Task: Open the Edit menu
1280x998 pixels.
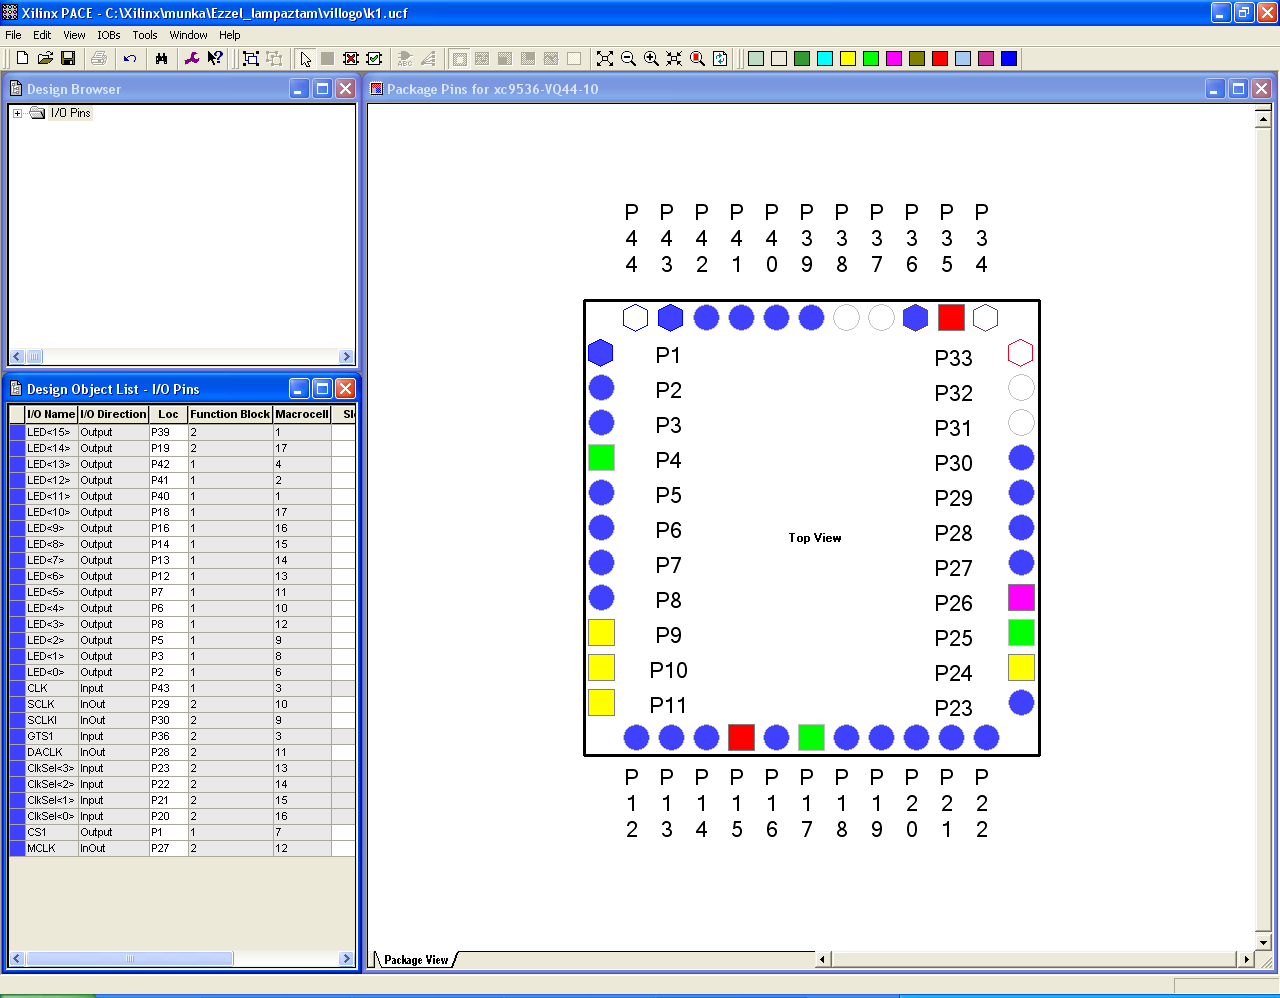Action: 42,35
